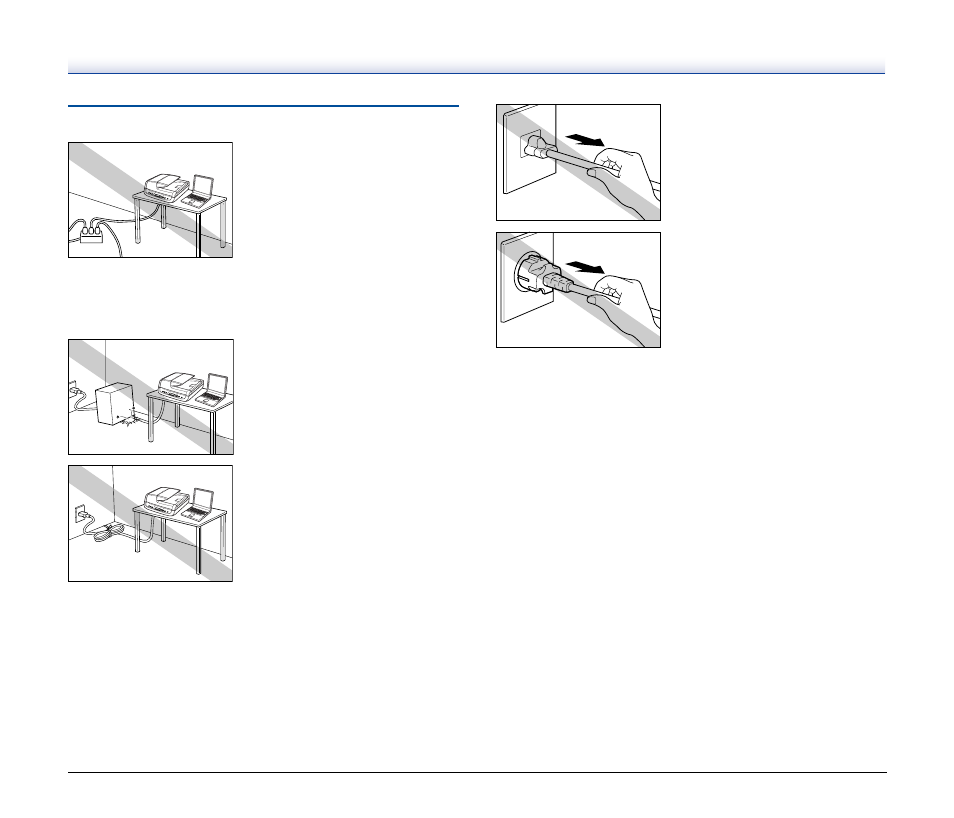
Task: Click the scanner in the bundled cord illustration
Action: (166, 500)
